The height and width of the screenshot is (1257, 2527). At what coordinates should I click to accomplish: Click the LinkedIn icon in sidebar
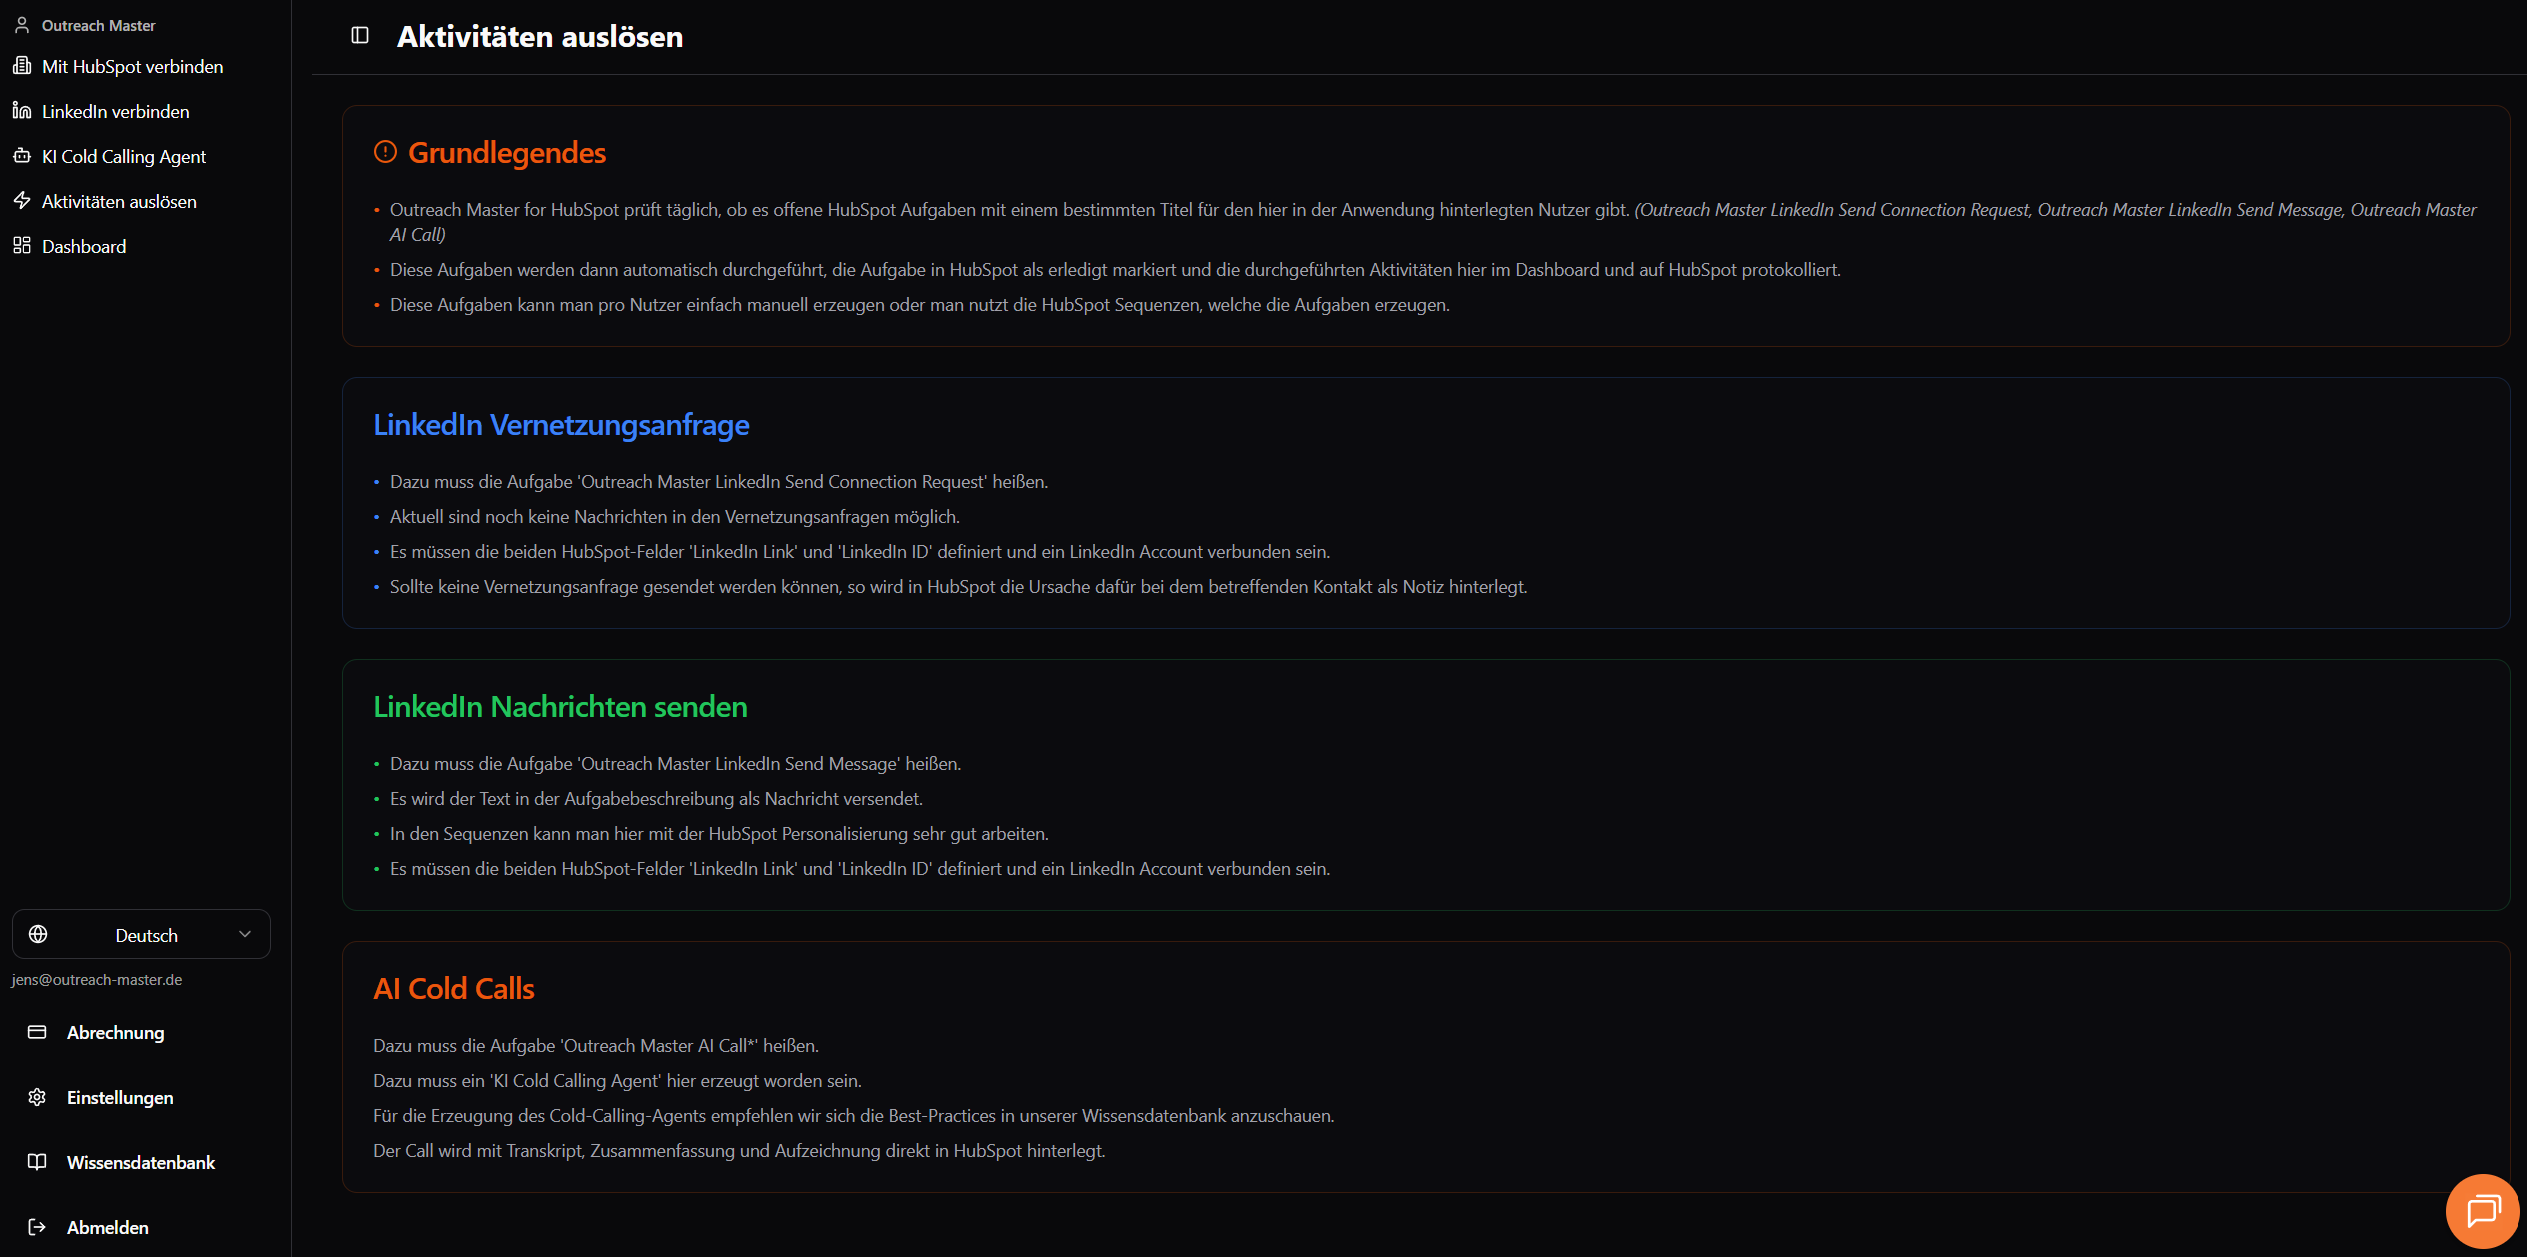click(22, 111)
